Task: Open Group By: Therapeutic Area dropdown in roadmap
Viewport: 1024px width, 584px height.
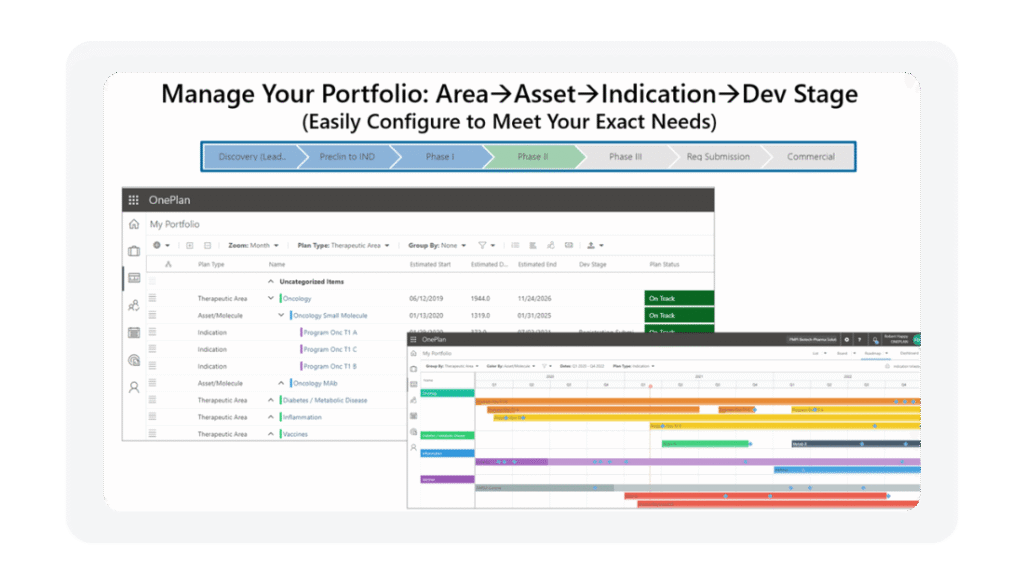Action: pyautogui.click(x=452, y=366)
